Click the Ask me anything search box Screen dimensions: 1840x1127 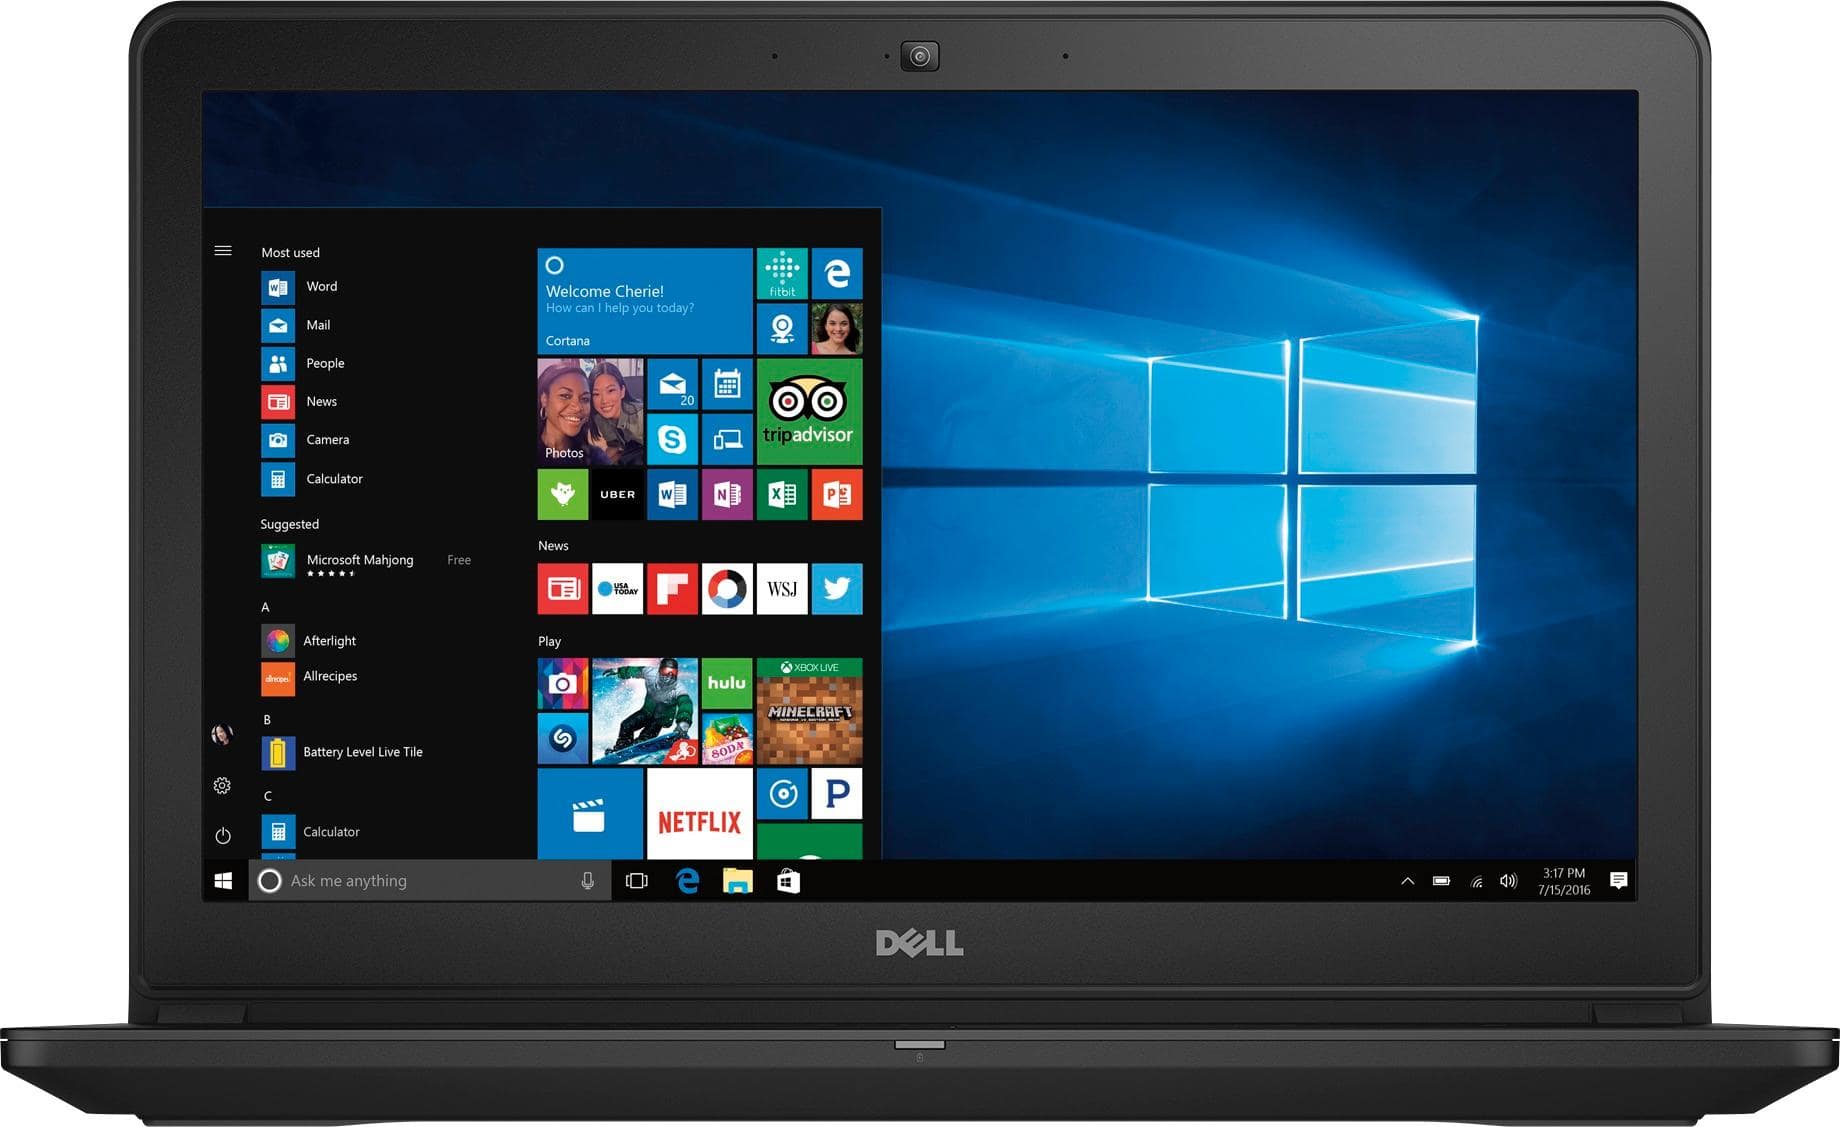[x=430, y=881]
